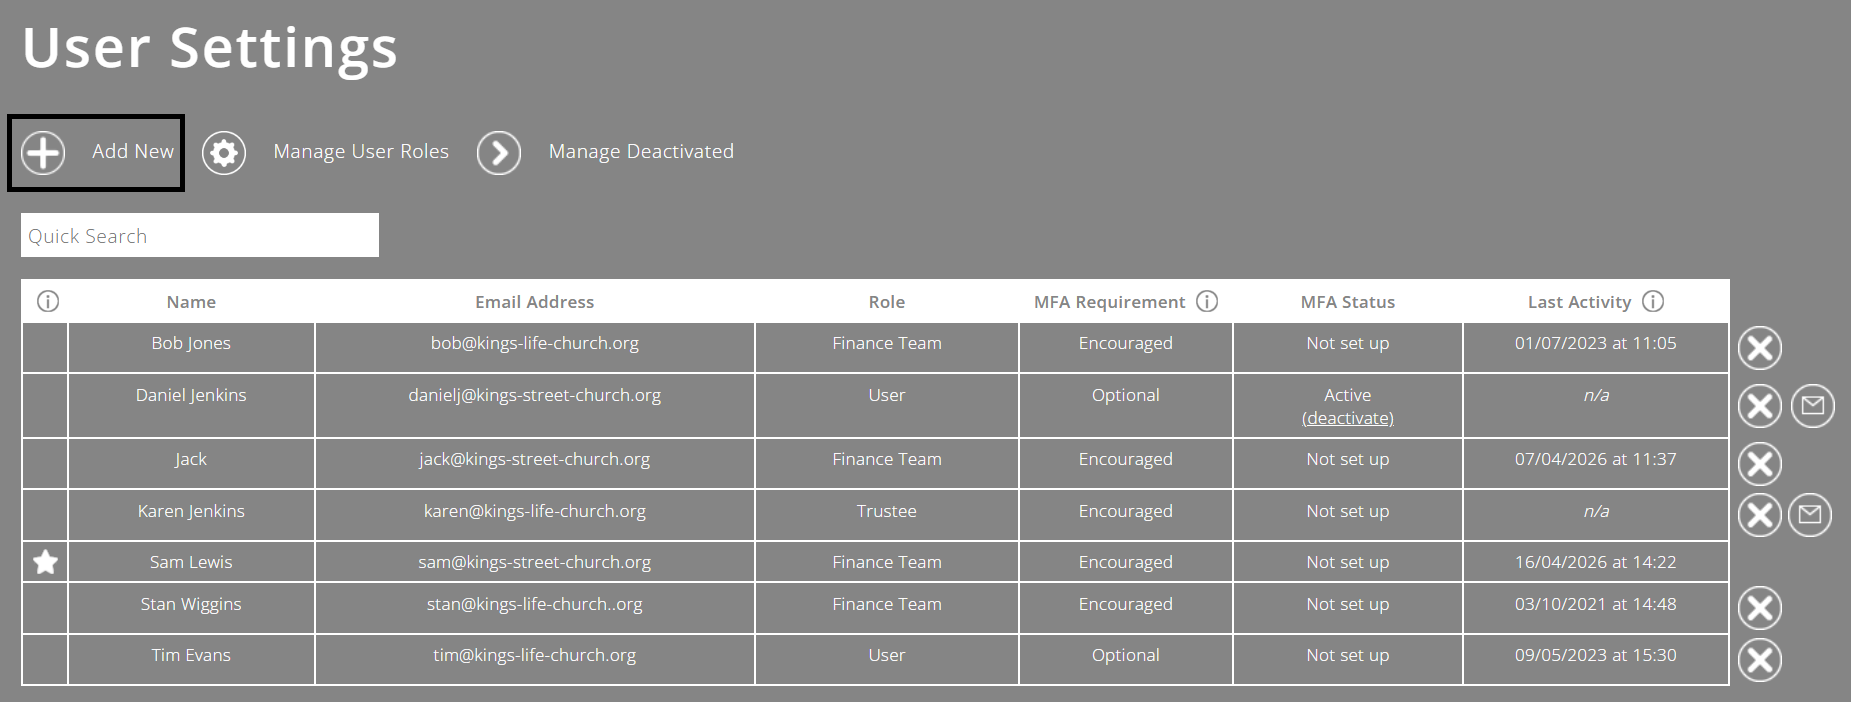Screen dimensions: 1851x702
Task: Focus the Quick Search field
Action: click(x=200, y=235)
